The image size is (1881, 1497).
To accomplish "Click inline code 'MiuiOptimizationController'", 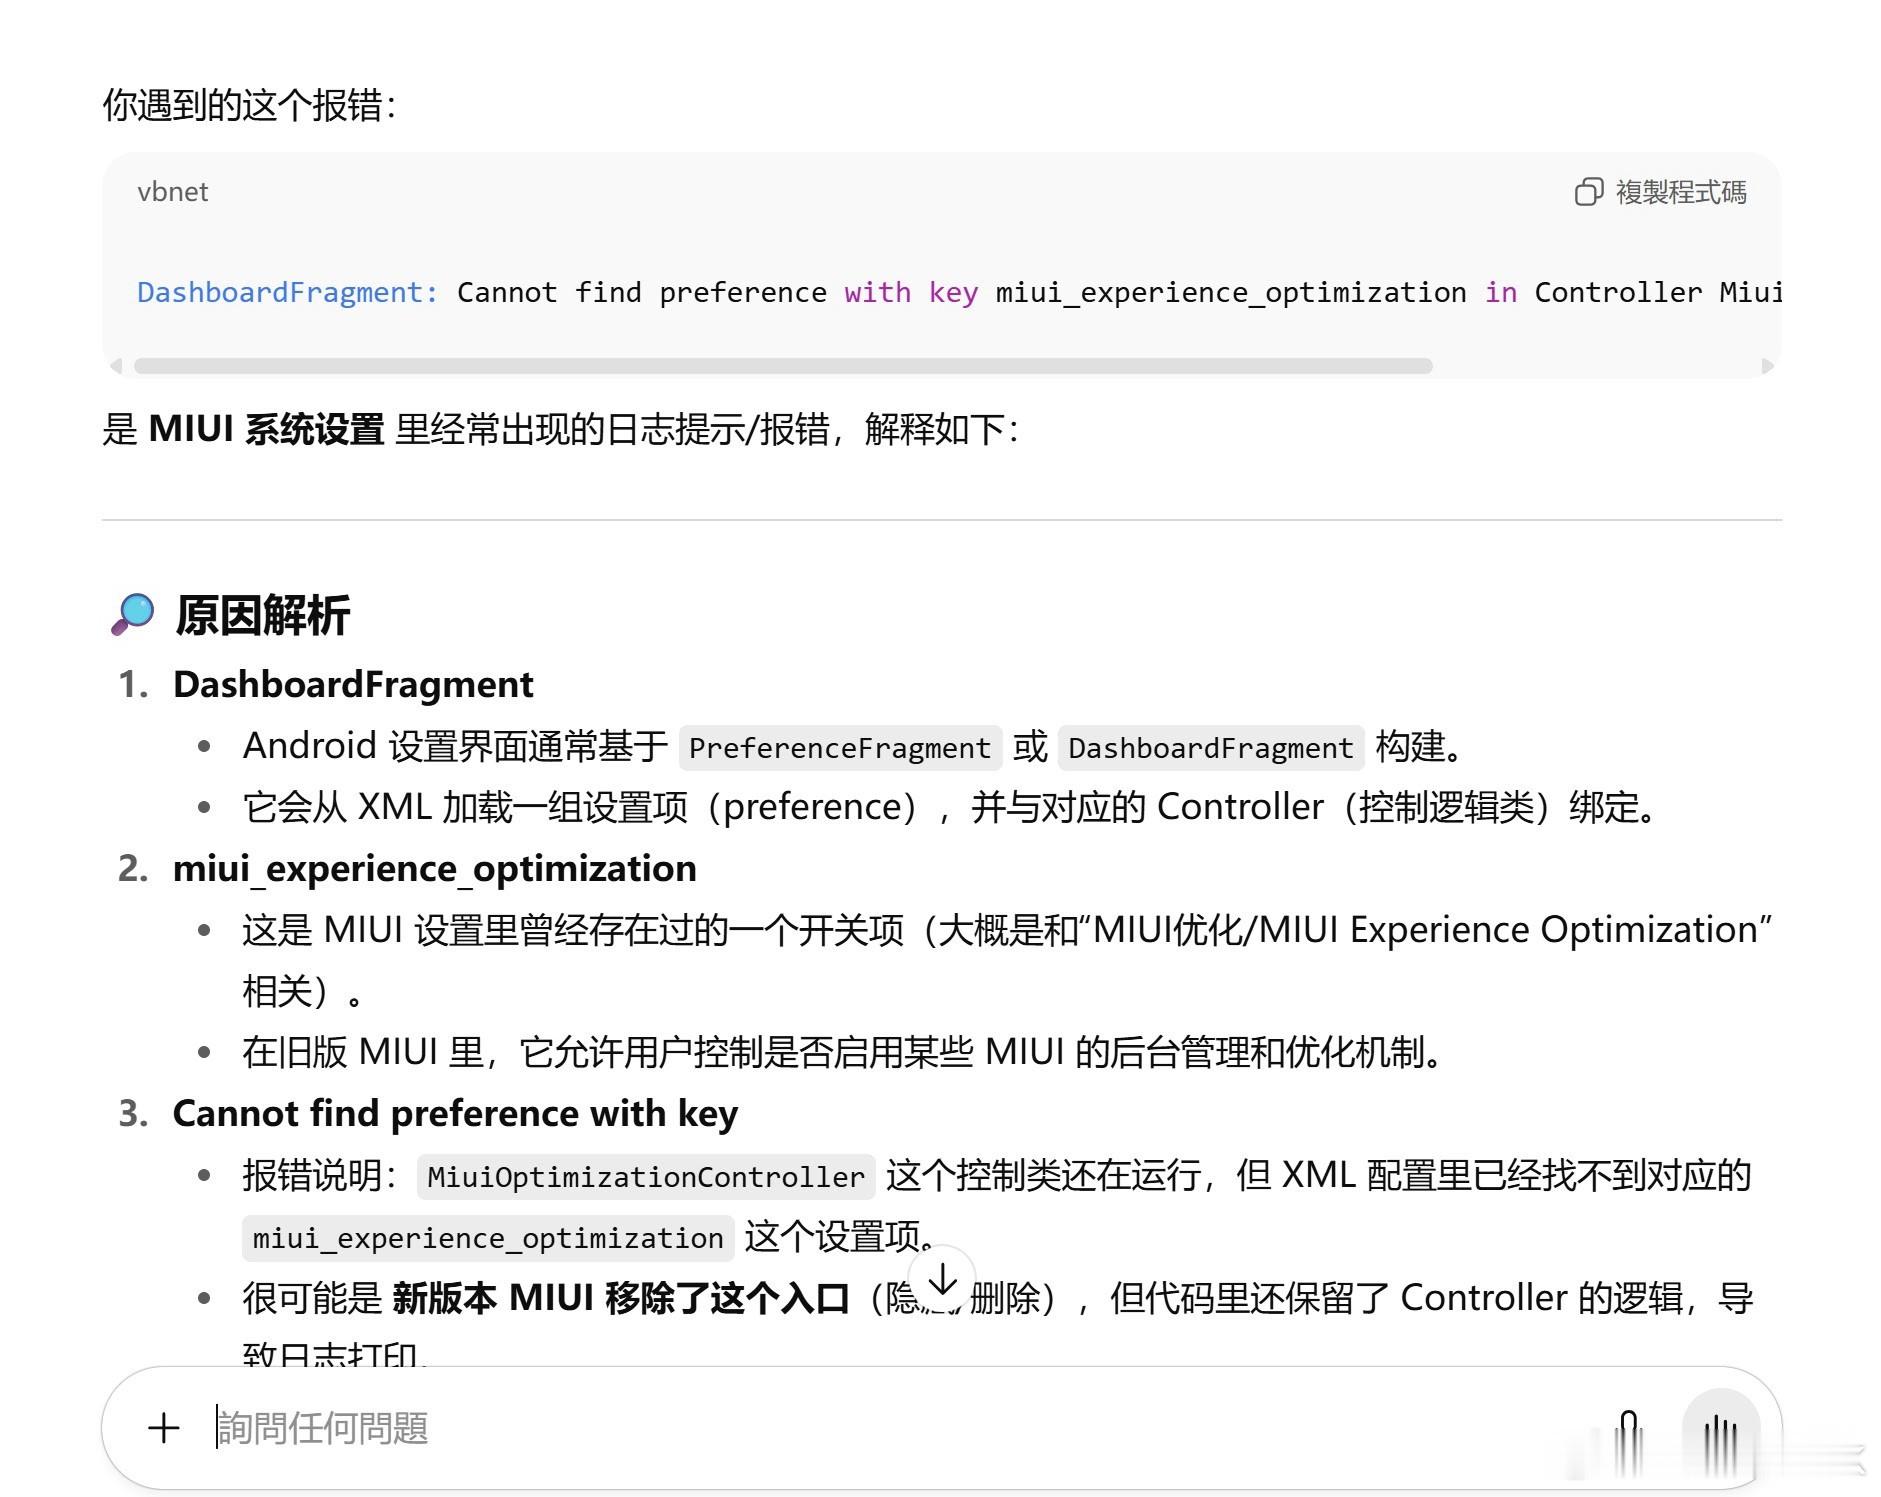I will pyautogui.click(x=646, y=1177).
